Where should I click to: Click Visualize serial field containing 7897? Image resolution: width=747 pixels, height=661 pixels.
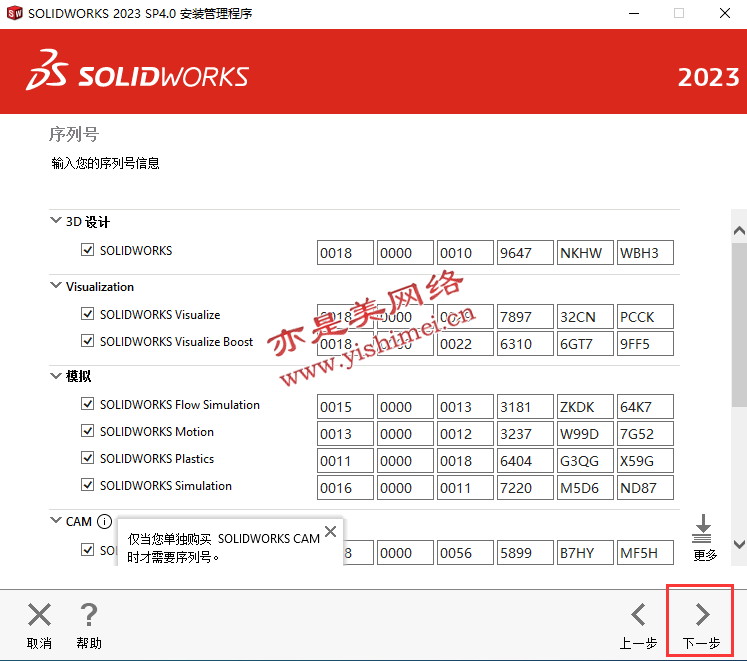click(525, 316)
